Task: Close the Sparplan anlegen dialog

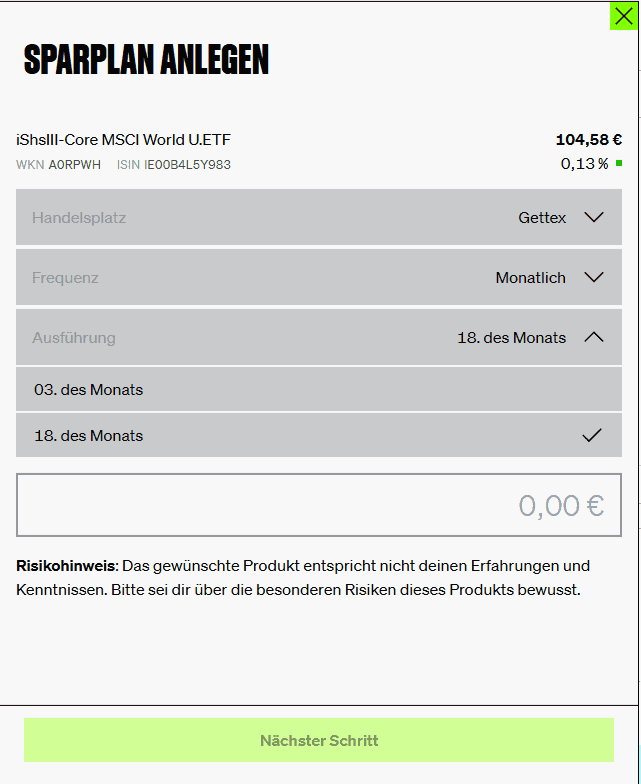Action: tap(624, 16)
